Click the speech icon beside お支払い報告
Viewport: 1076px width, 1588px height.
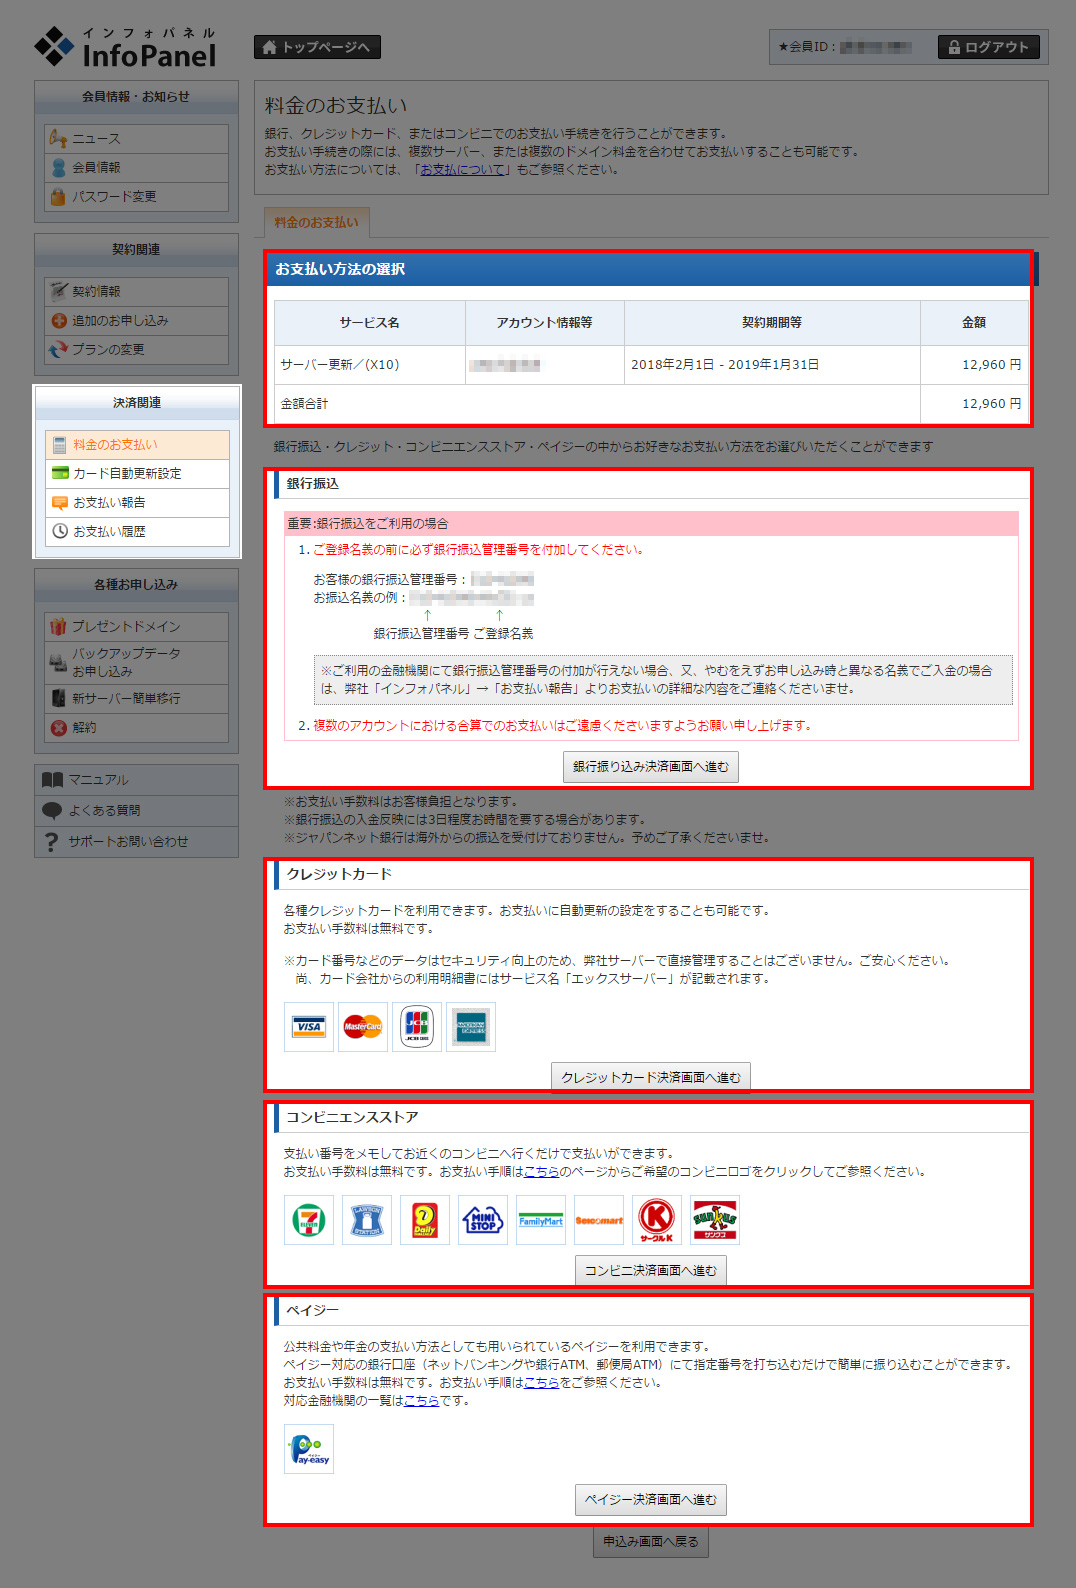point(60,503)
